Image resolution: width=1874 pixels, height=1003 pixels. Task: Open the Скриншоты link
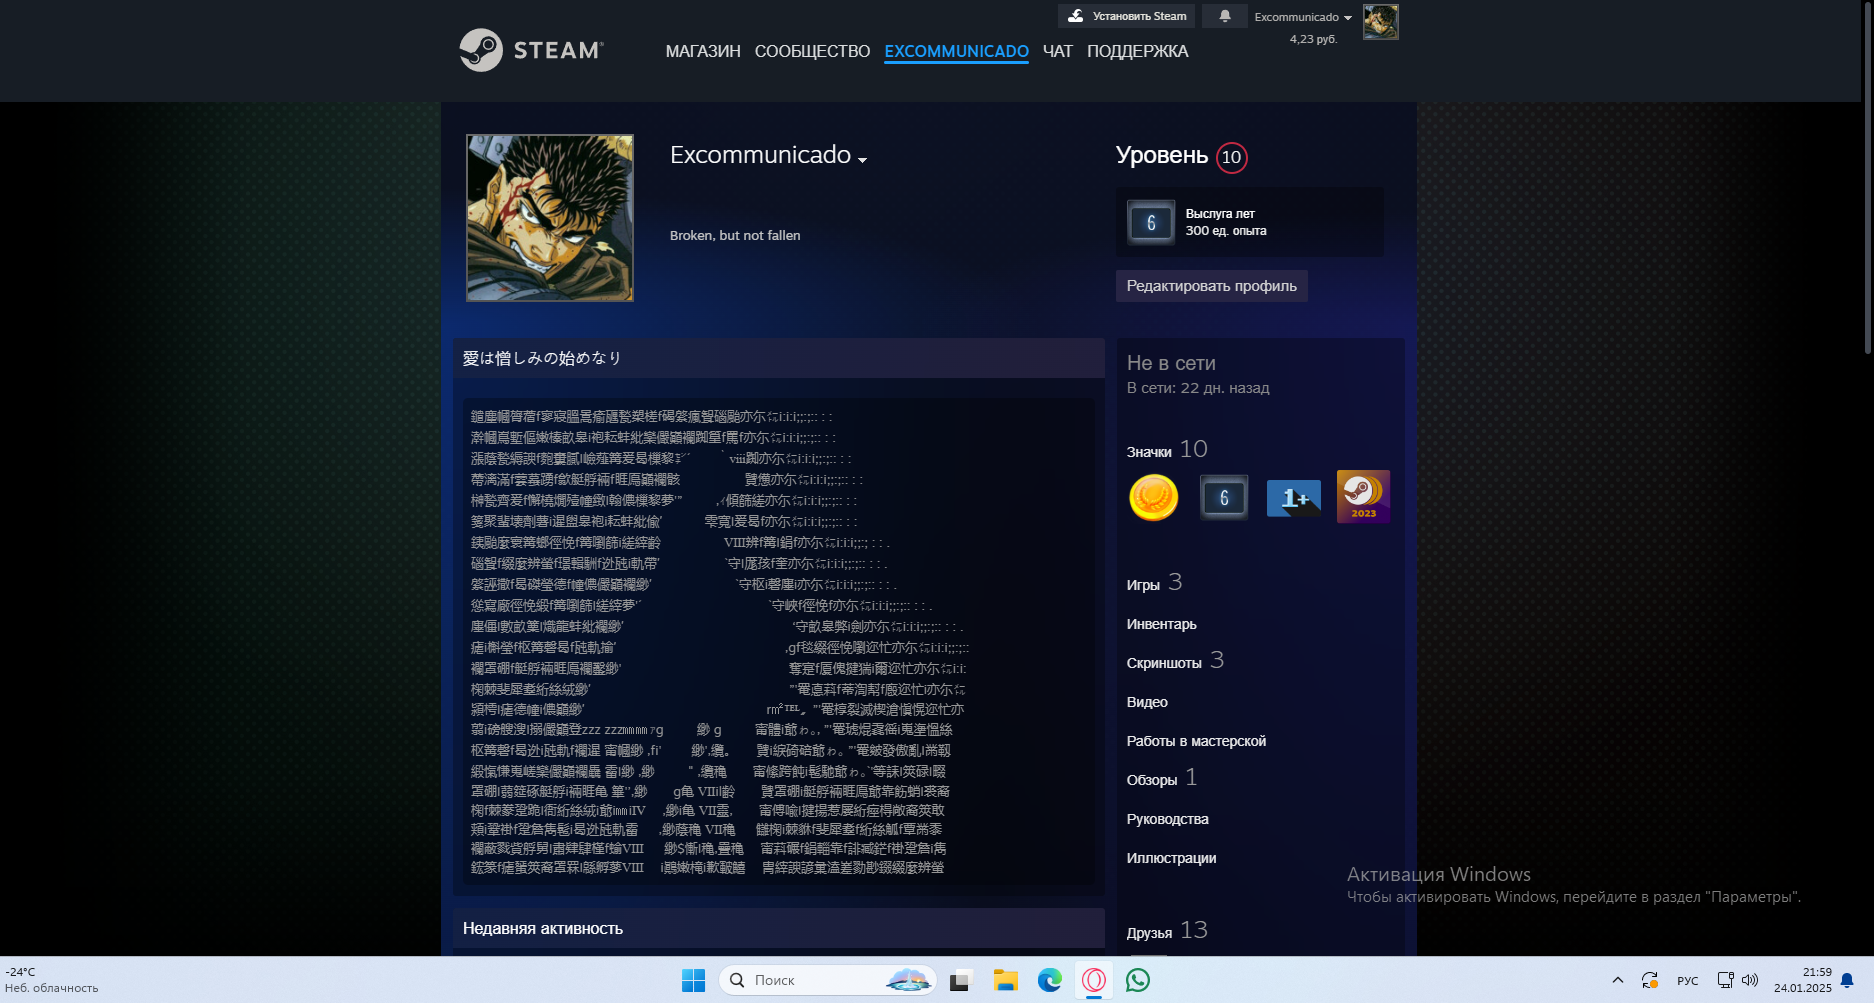click(1164, 663)
